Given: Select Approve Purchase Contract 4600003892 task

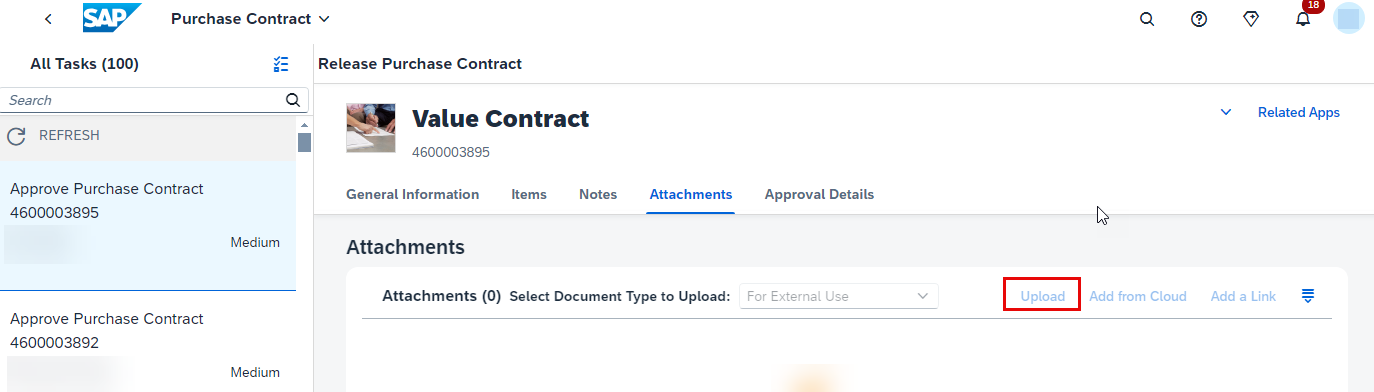Looking at the screenshot, I should pyautogui.click(x=148, y=342).
